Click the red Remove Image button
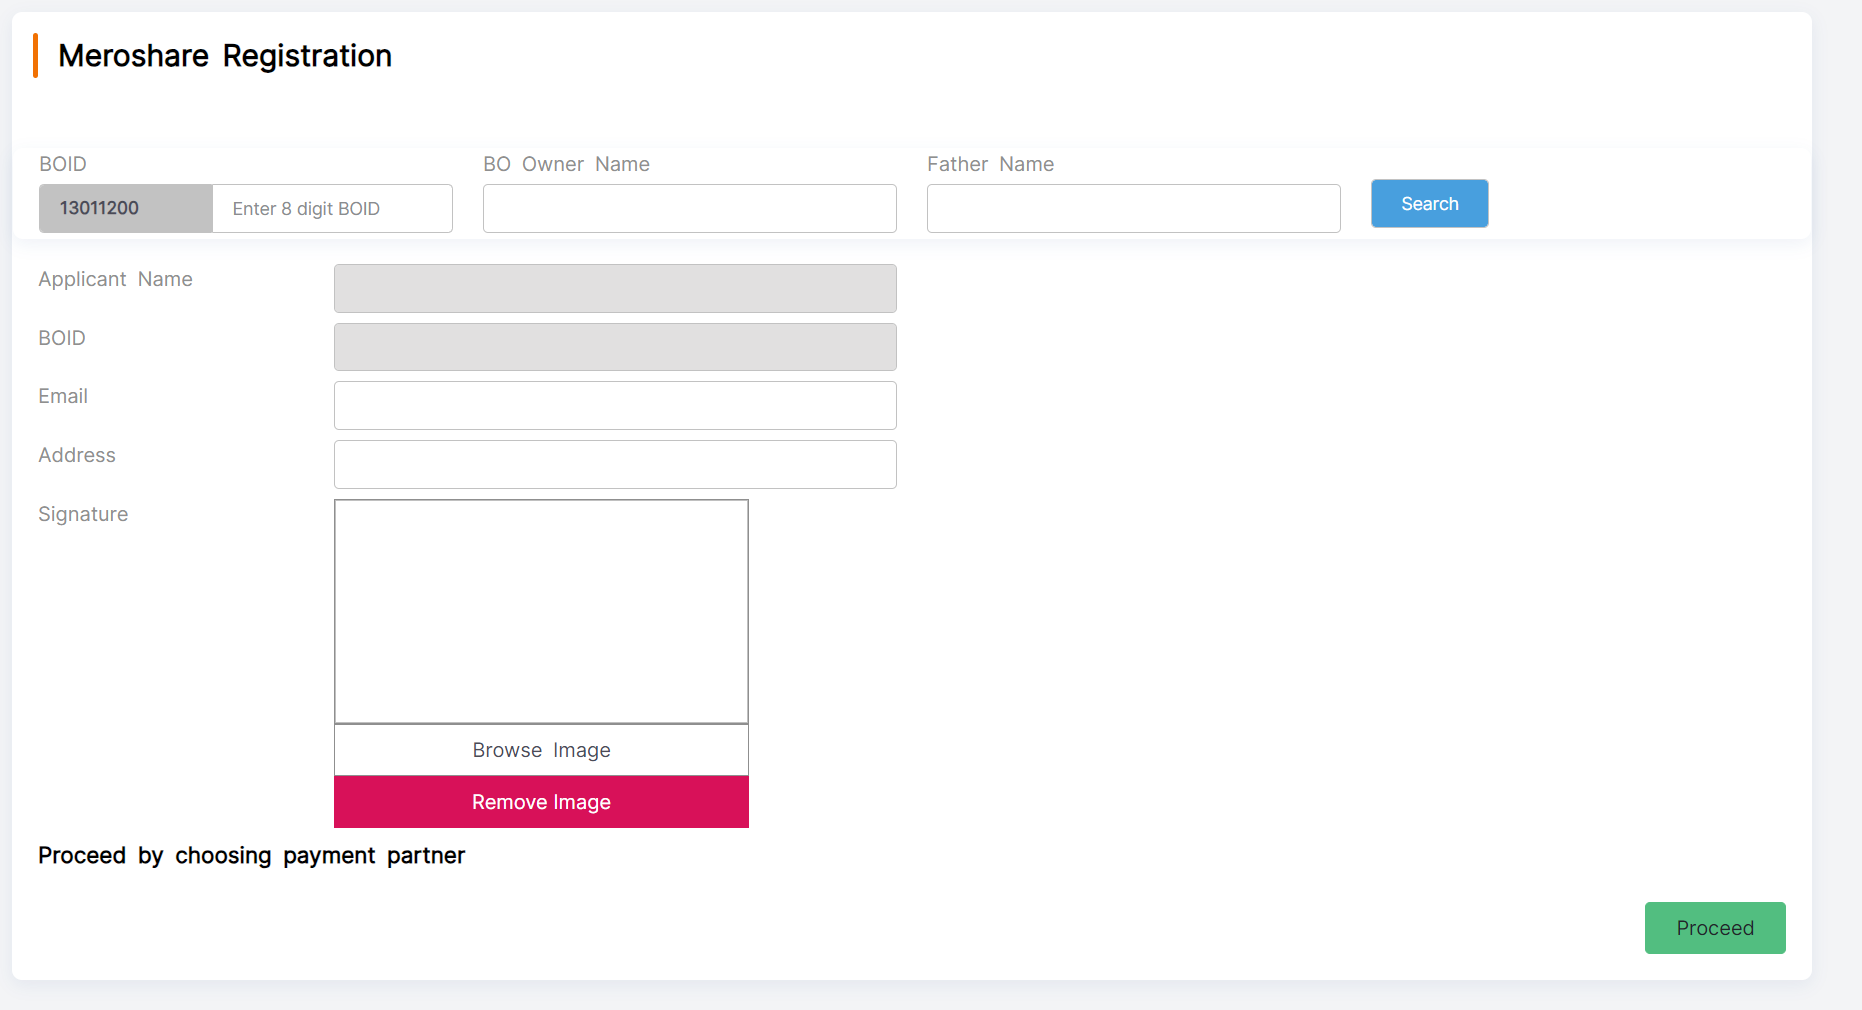This screenshot has width=1862, height=1010. click(541, 802)
